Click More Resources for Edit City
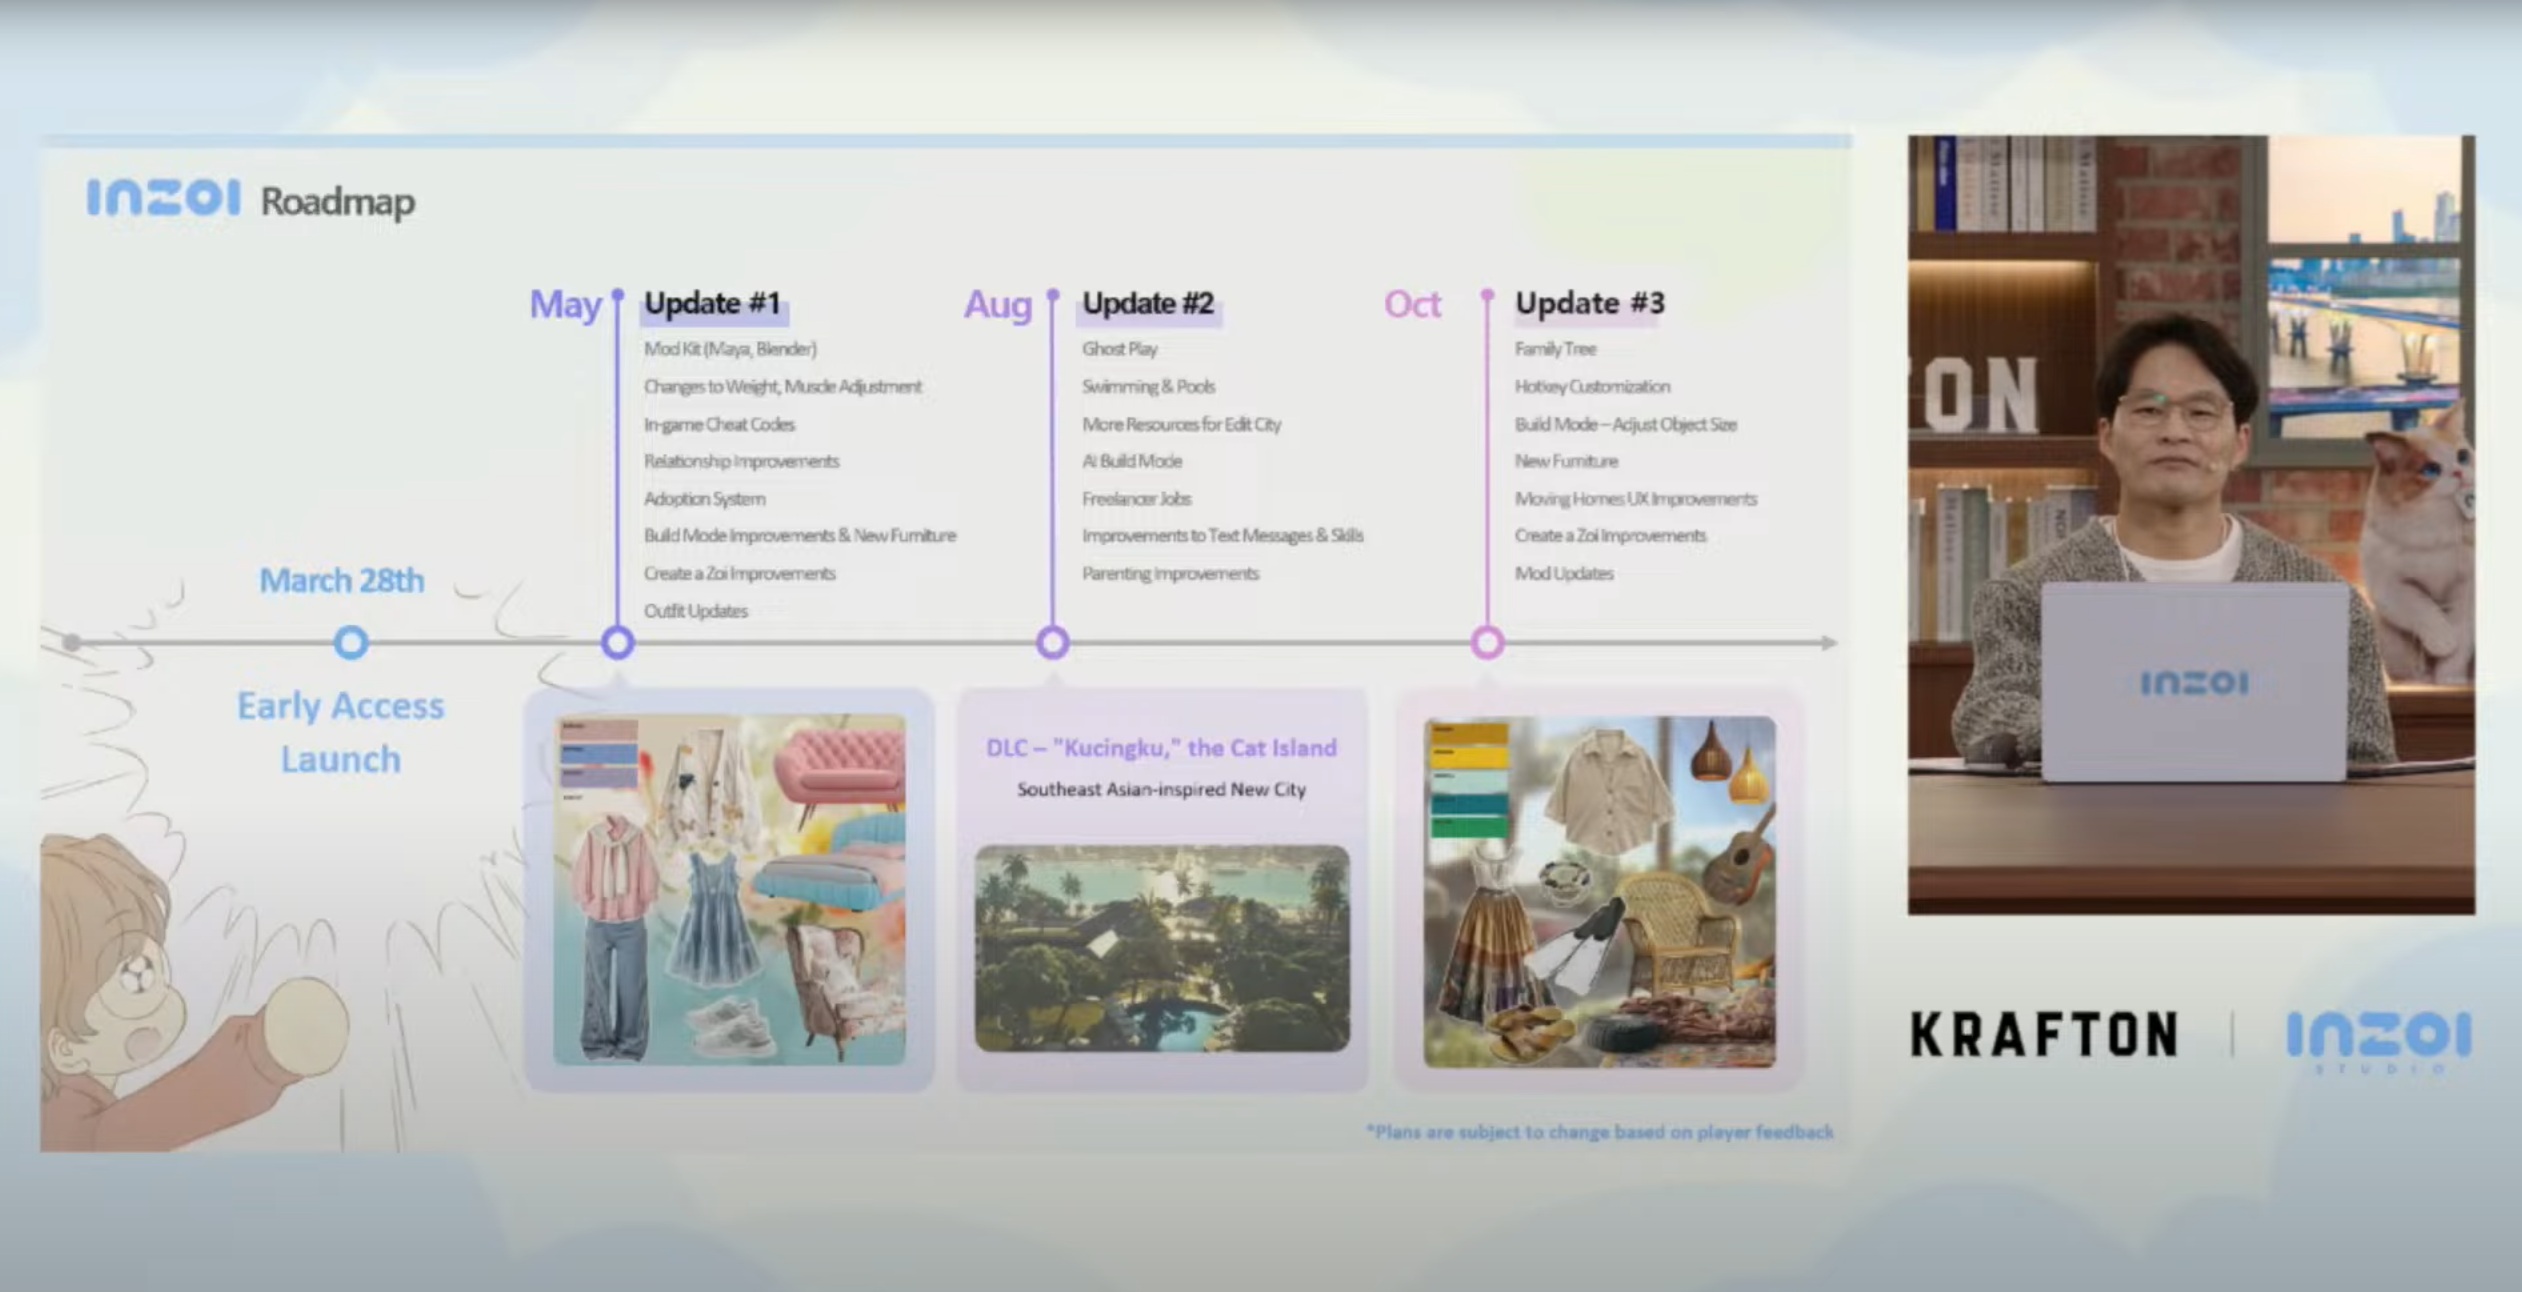Viewport: 2522px width, 1292px height. click(1181, 424)
